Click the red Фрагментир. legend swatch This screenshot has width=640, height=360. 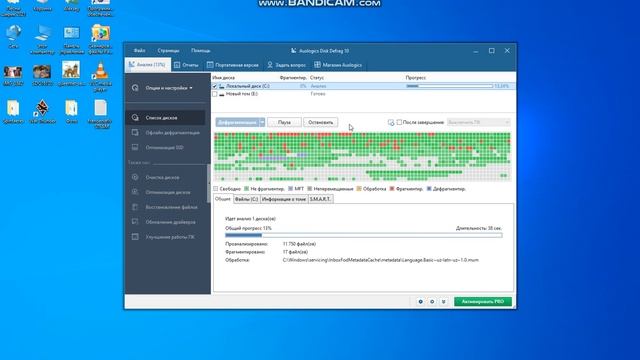(x=392, y=189)
